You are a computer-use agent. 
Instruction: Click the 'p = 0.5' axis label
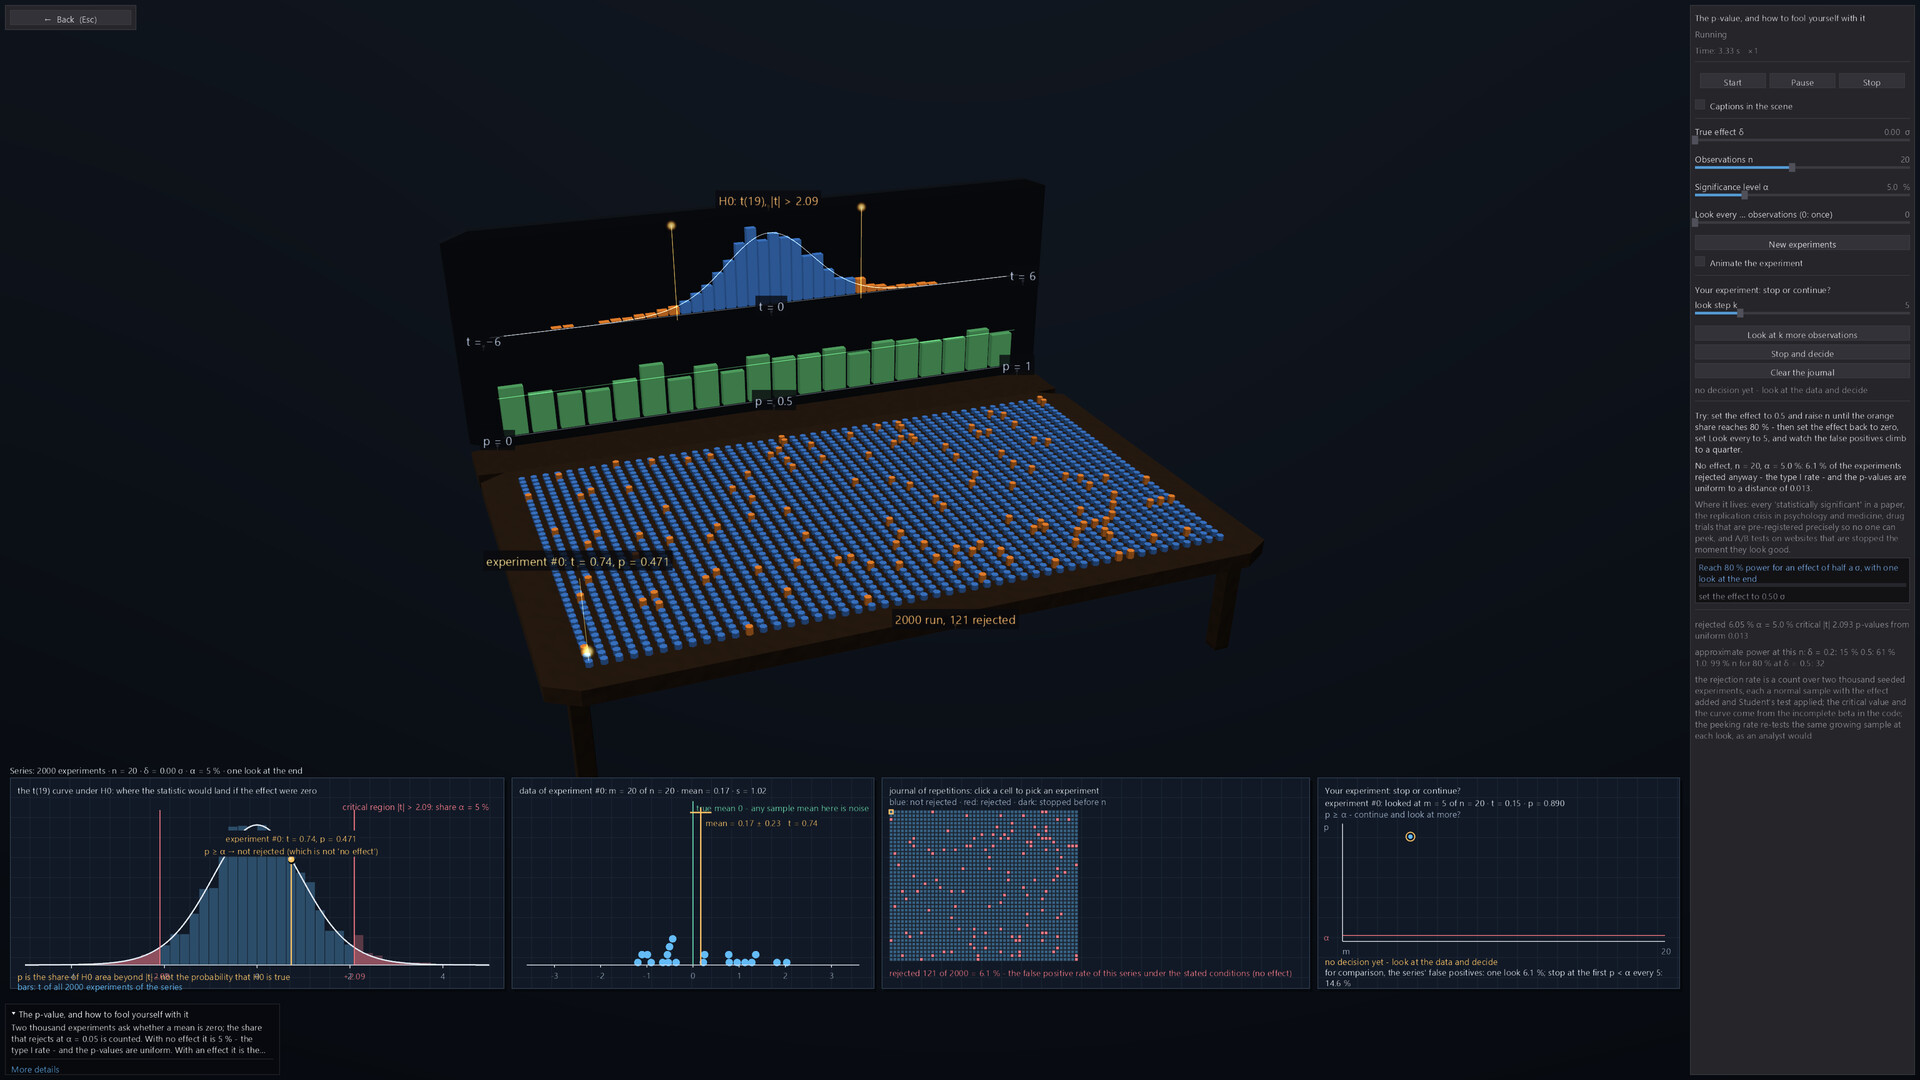(773, 401)
